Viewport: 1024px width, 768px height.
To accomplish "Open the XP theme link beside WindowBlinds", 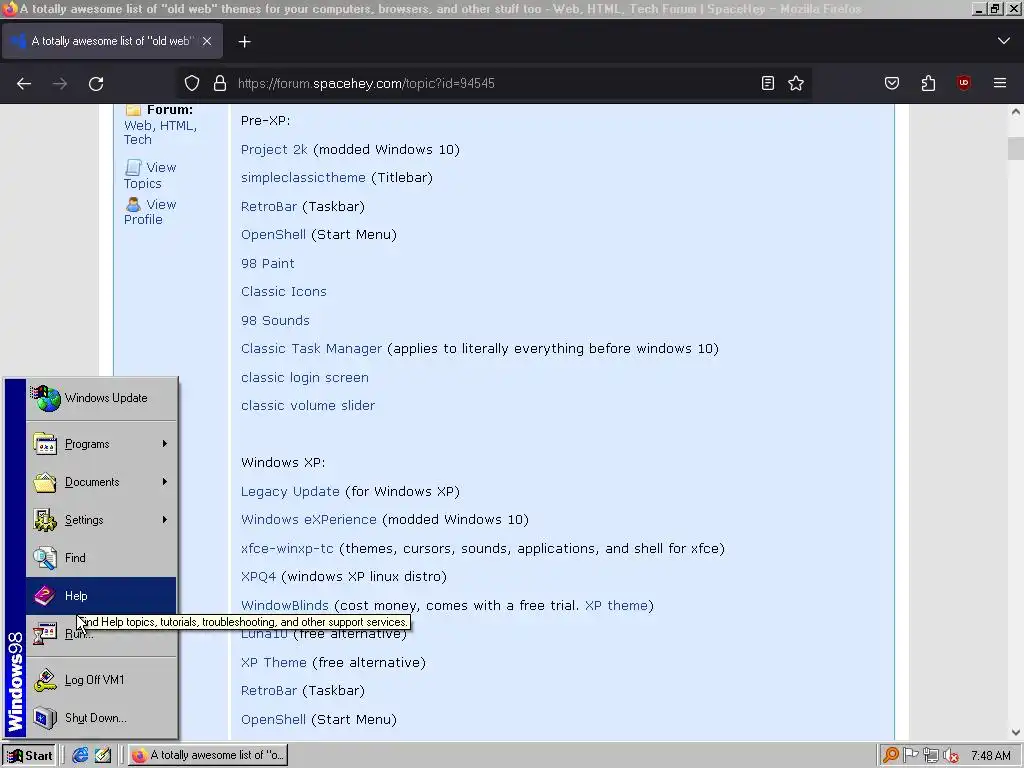I will point(616,605).
